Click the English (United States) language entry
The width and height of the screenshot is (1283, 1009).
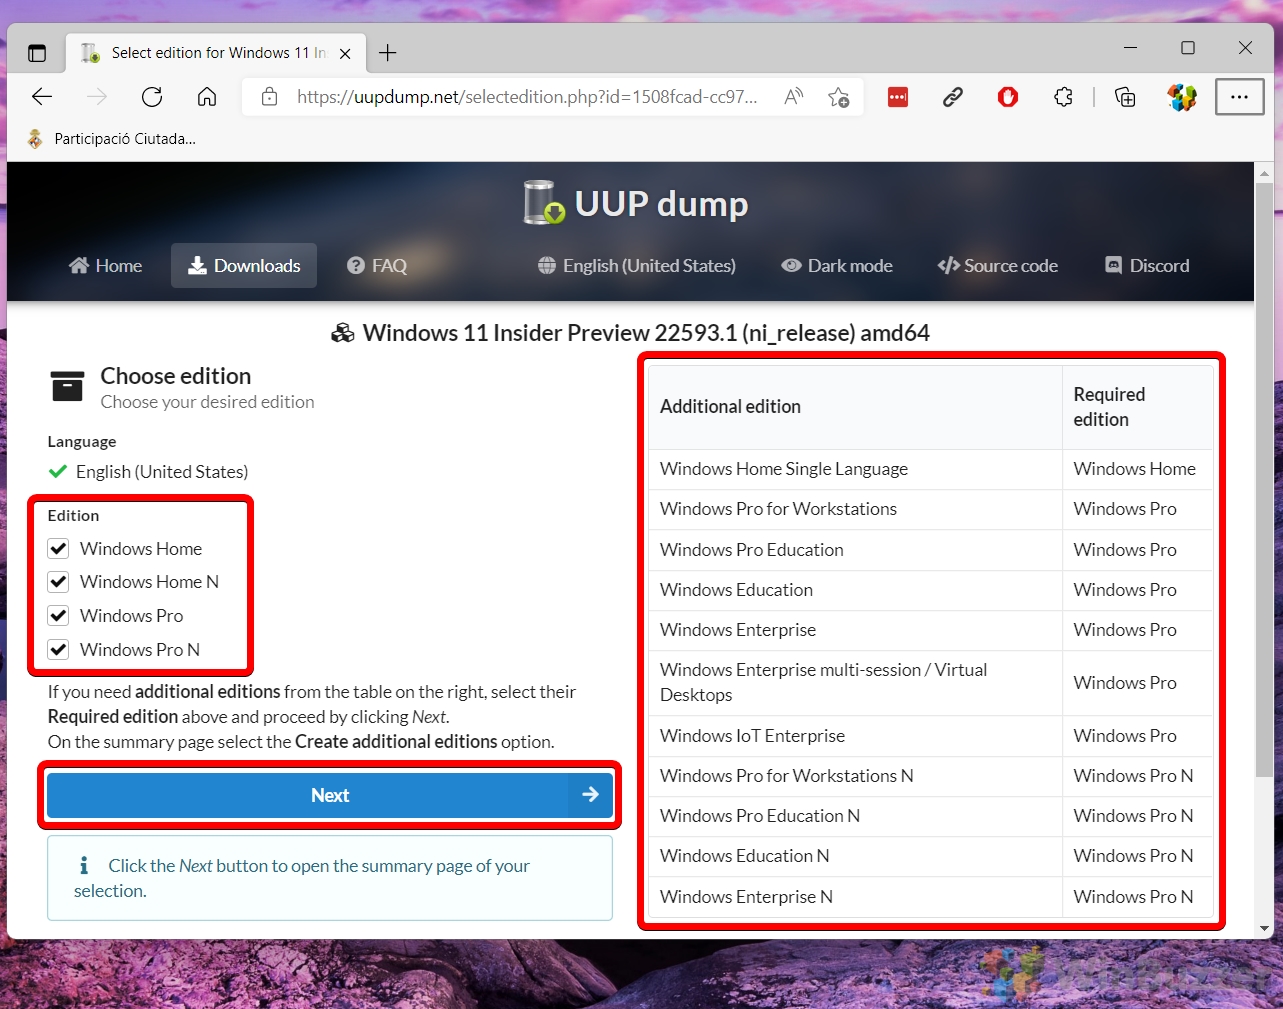162,472
